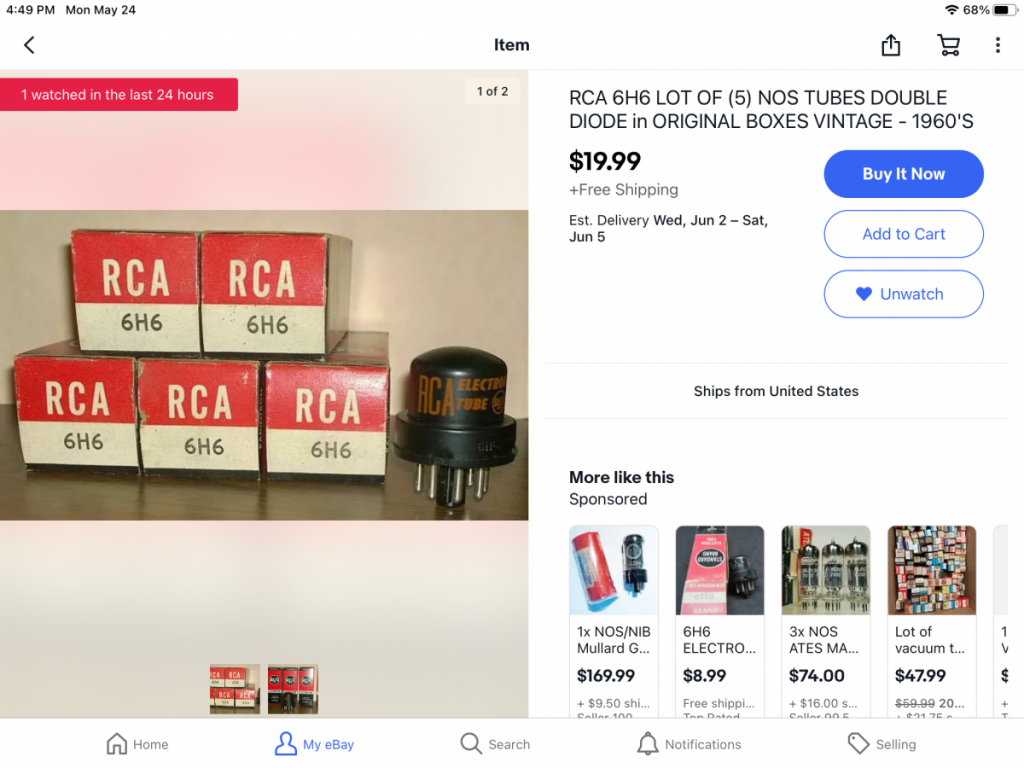Go to the Selling tag tab
Viewport: 1024px width, 768px height.
(882, 744)
